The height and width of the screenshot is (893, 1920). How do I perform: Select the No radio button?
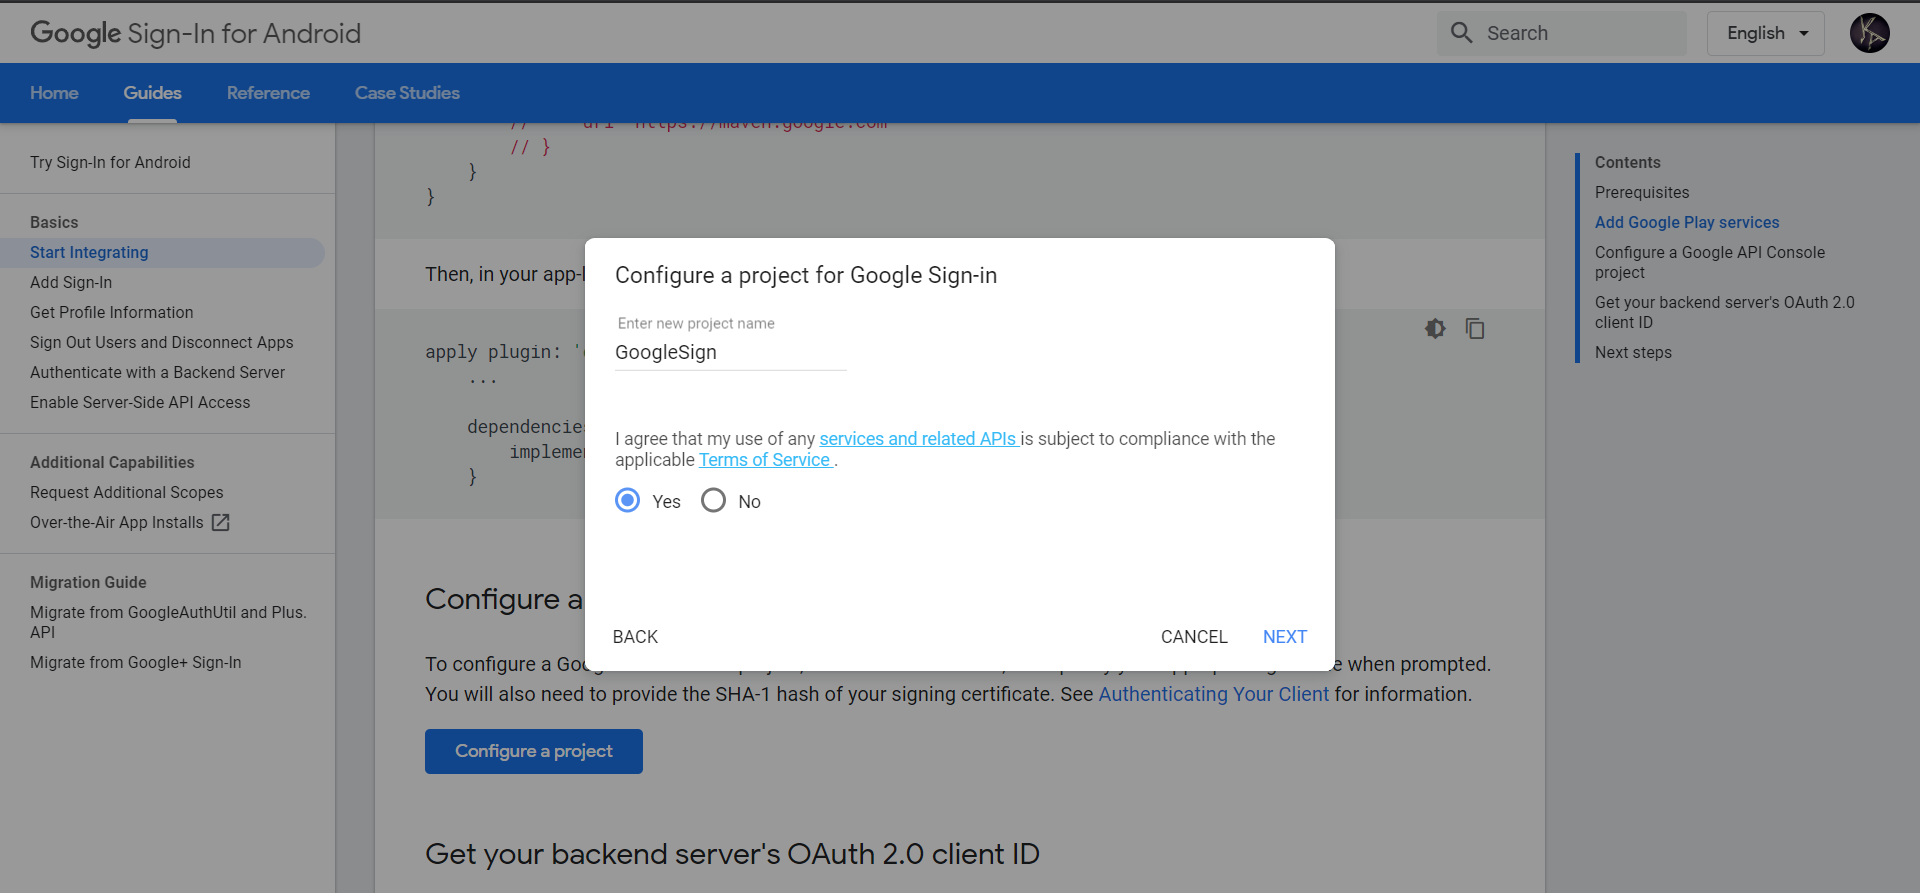[713, 500]
